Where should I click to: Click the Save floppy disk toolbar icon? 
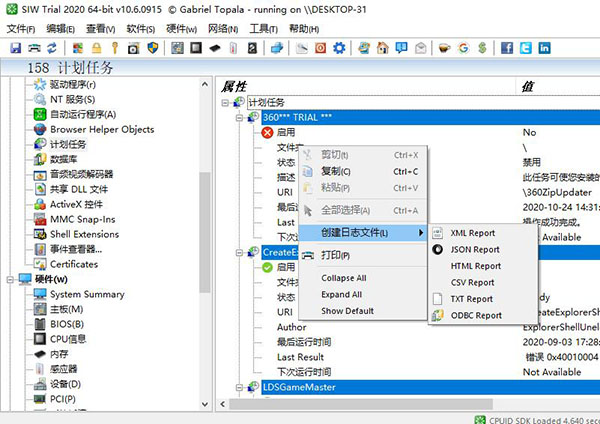click(x=15, y=48)
